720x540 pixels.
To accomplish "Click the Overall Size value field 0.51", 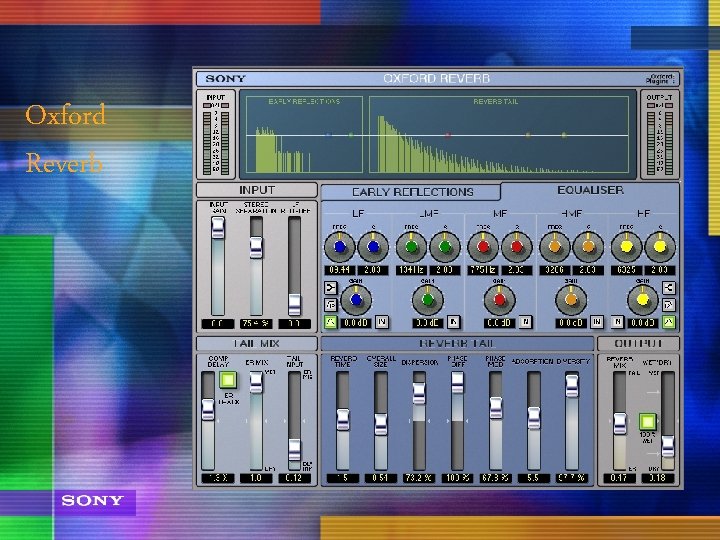I will click(381, 478).
